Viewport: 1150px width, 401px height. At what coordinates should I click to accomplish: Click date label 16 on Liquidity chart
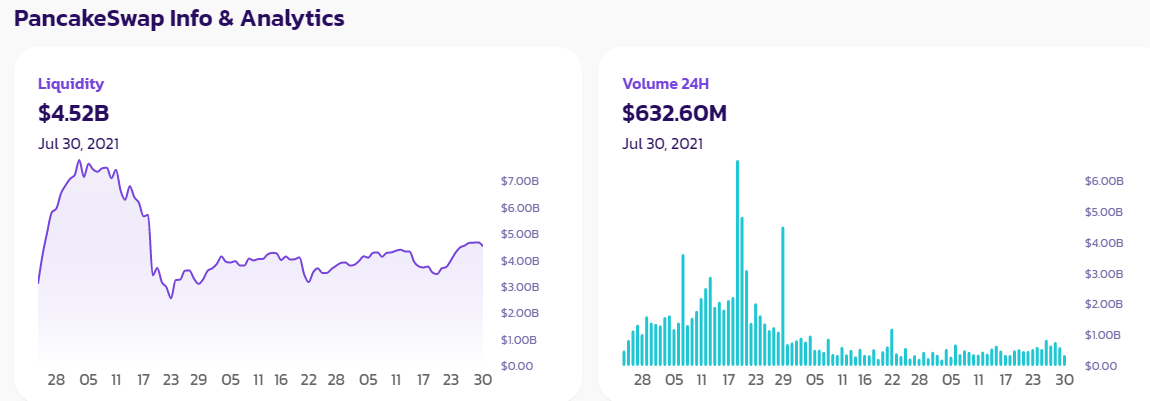click(281, 380)
